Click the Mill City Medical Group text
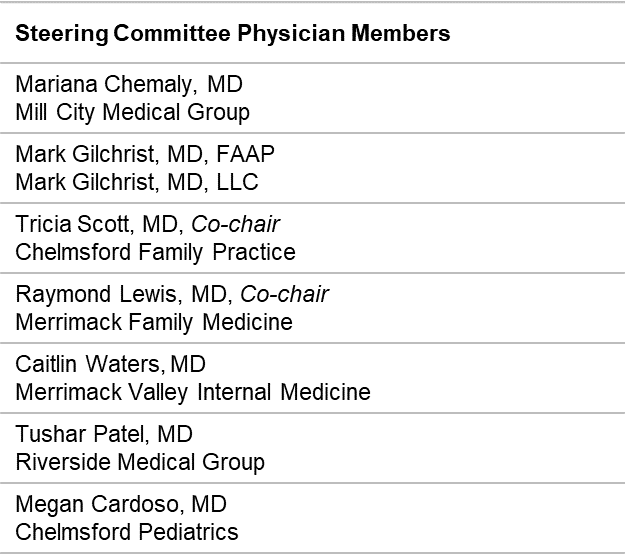This screenshot has width=626, height=560. [133, 113]
